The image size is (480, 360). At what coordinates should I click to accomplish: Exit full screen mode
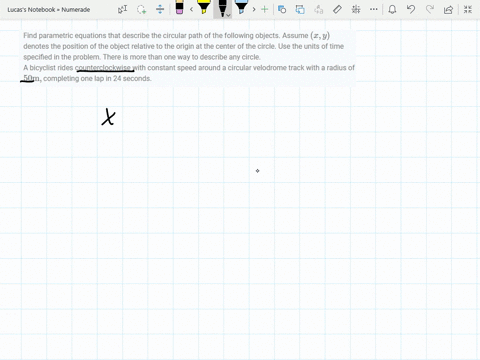click(468, 9)
